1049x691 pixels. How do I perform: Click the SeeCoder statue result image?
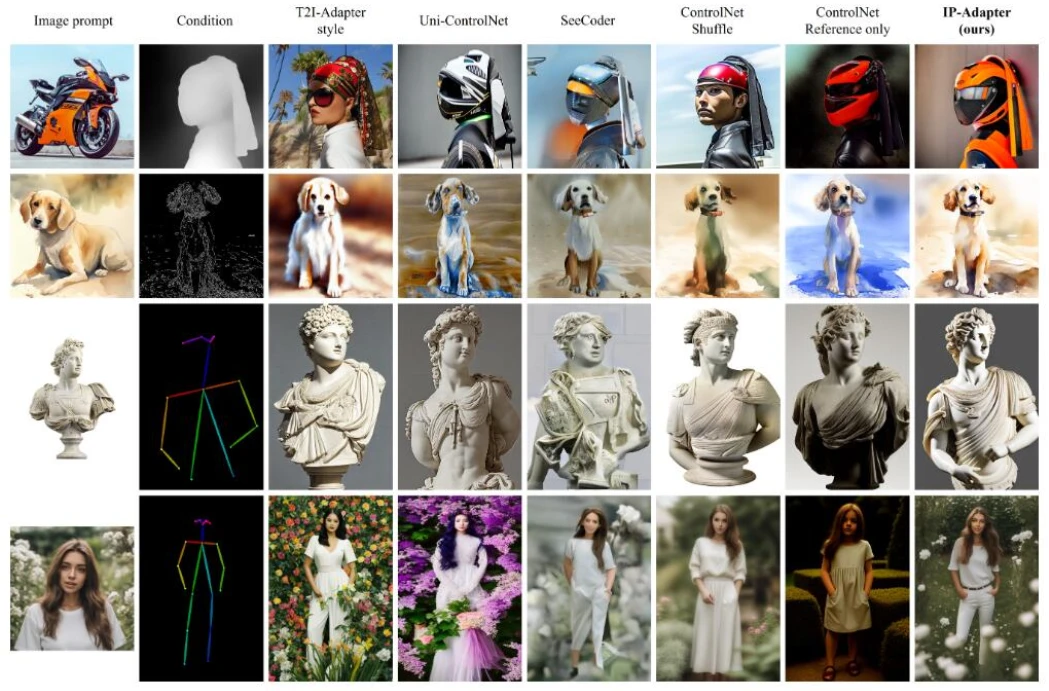[x=588, y=397]
